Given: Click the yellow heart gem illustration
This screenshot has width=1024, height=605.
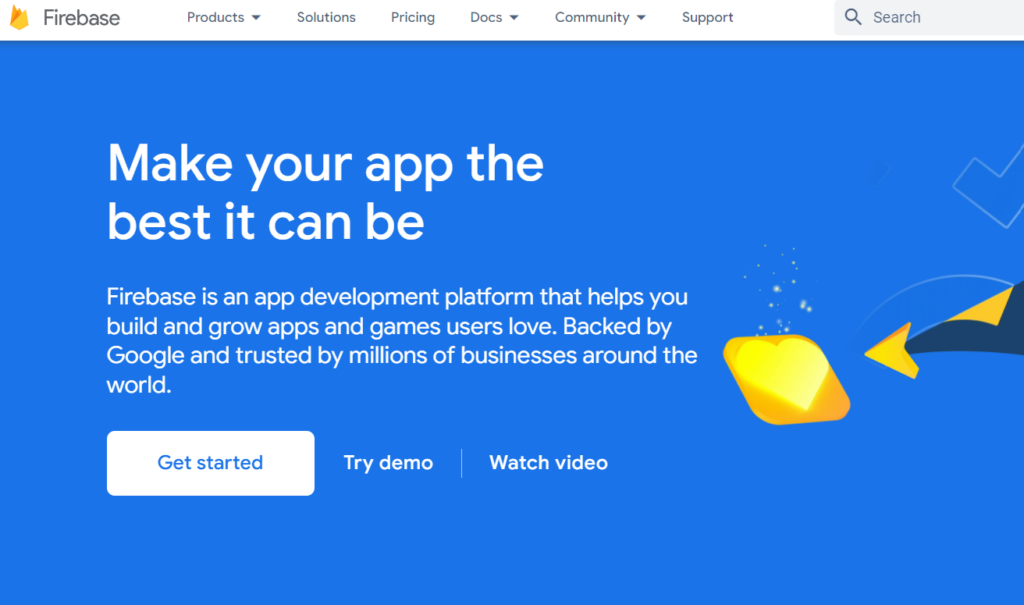Looking at the screenshot, I should click(786, 379).
